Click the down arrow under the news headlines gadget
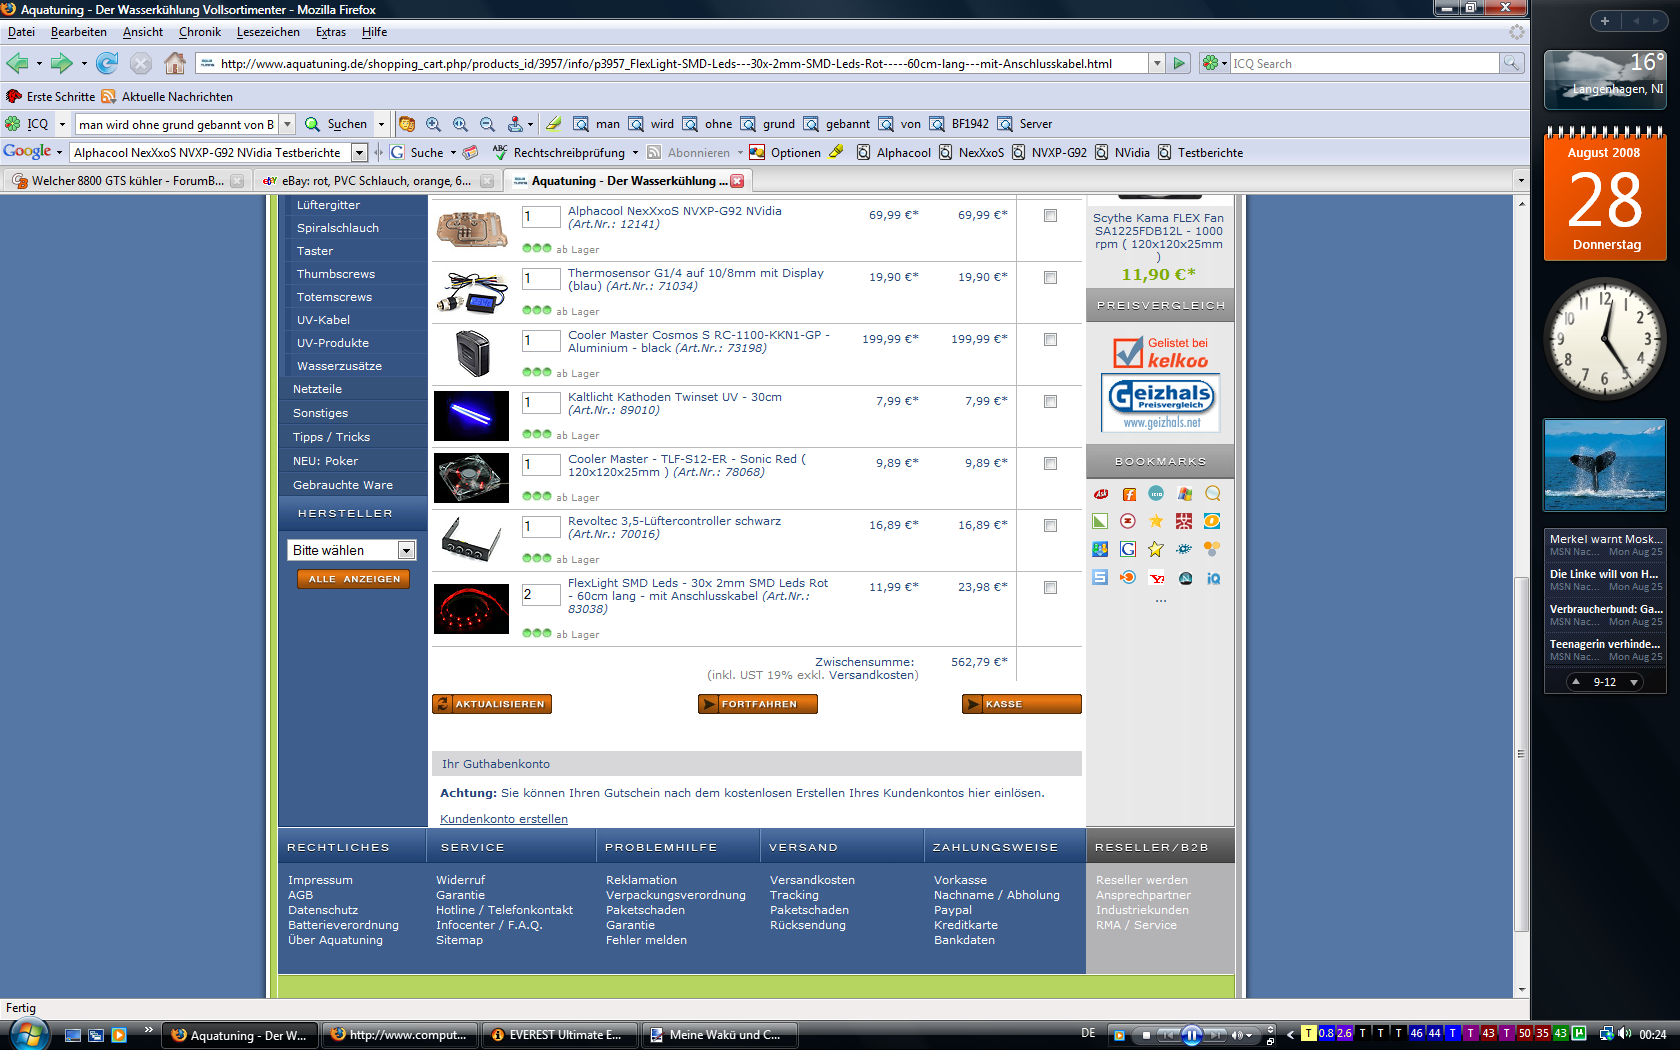Screen dimensions: 1680x1050 [x=1634, y=682]
